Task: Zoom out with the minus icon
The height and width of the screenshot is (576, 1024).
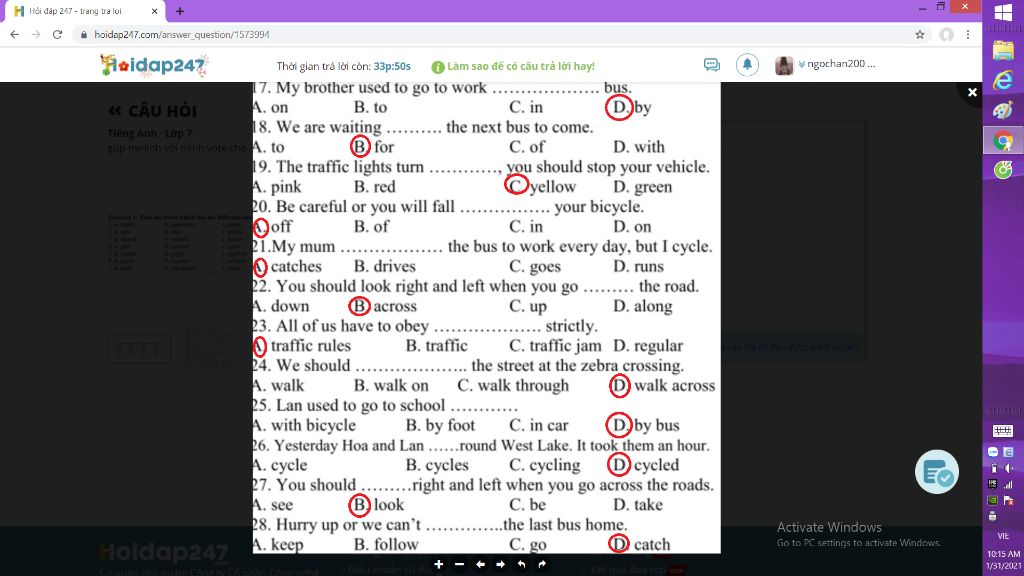Action: [x=459, y=564]
